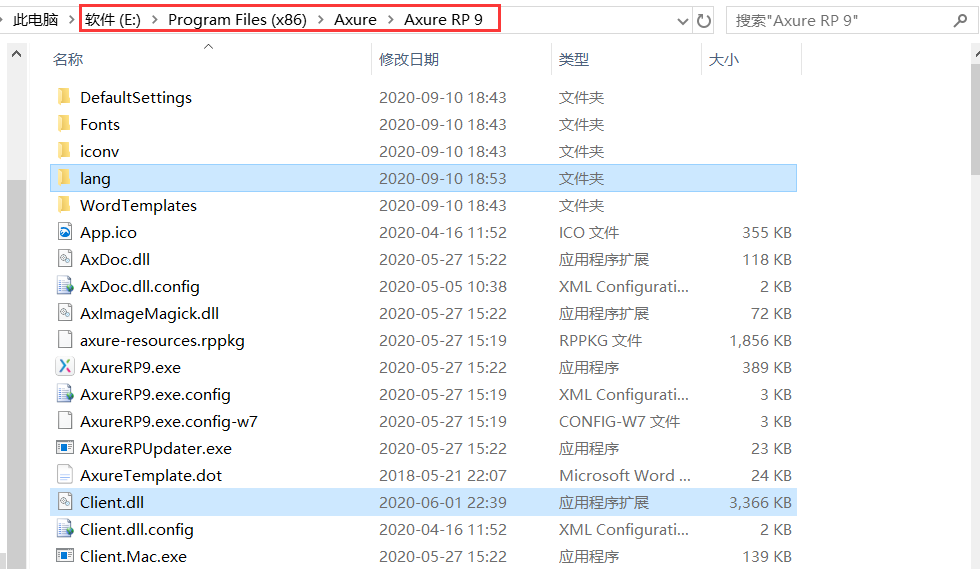Go to Program Files (x86) breadcrumb
This screenshot has width=980, height=569.
point(238,20)
